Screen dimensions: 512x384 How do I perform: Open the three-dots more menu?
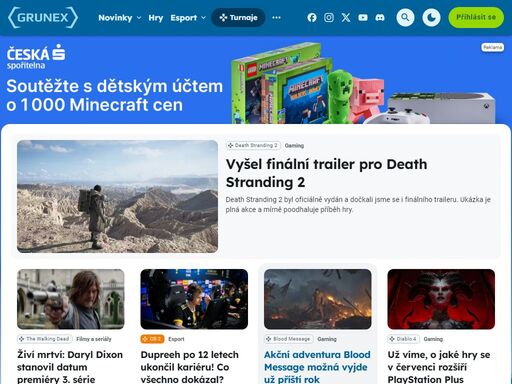[x=276, y=18]
